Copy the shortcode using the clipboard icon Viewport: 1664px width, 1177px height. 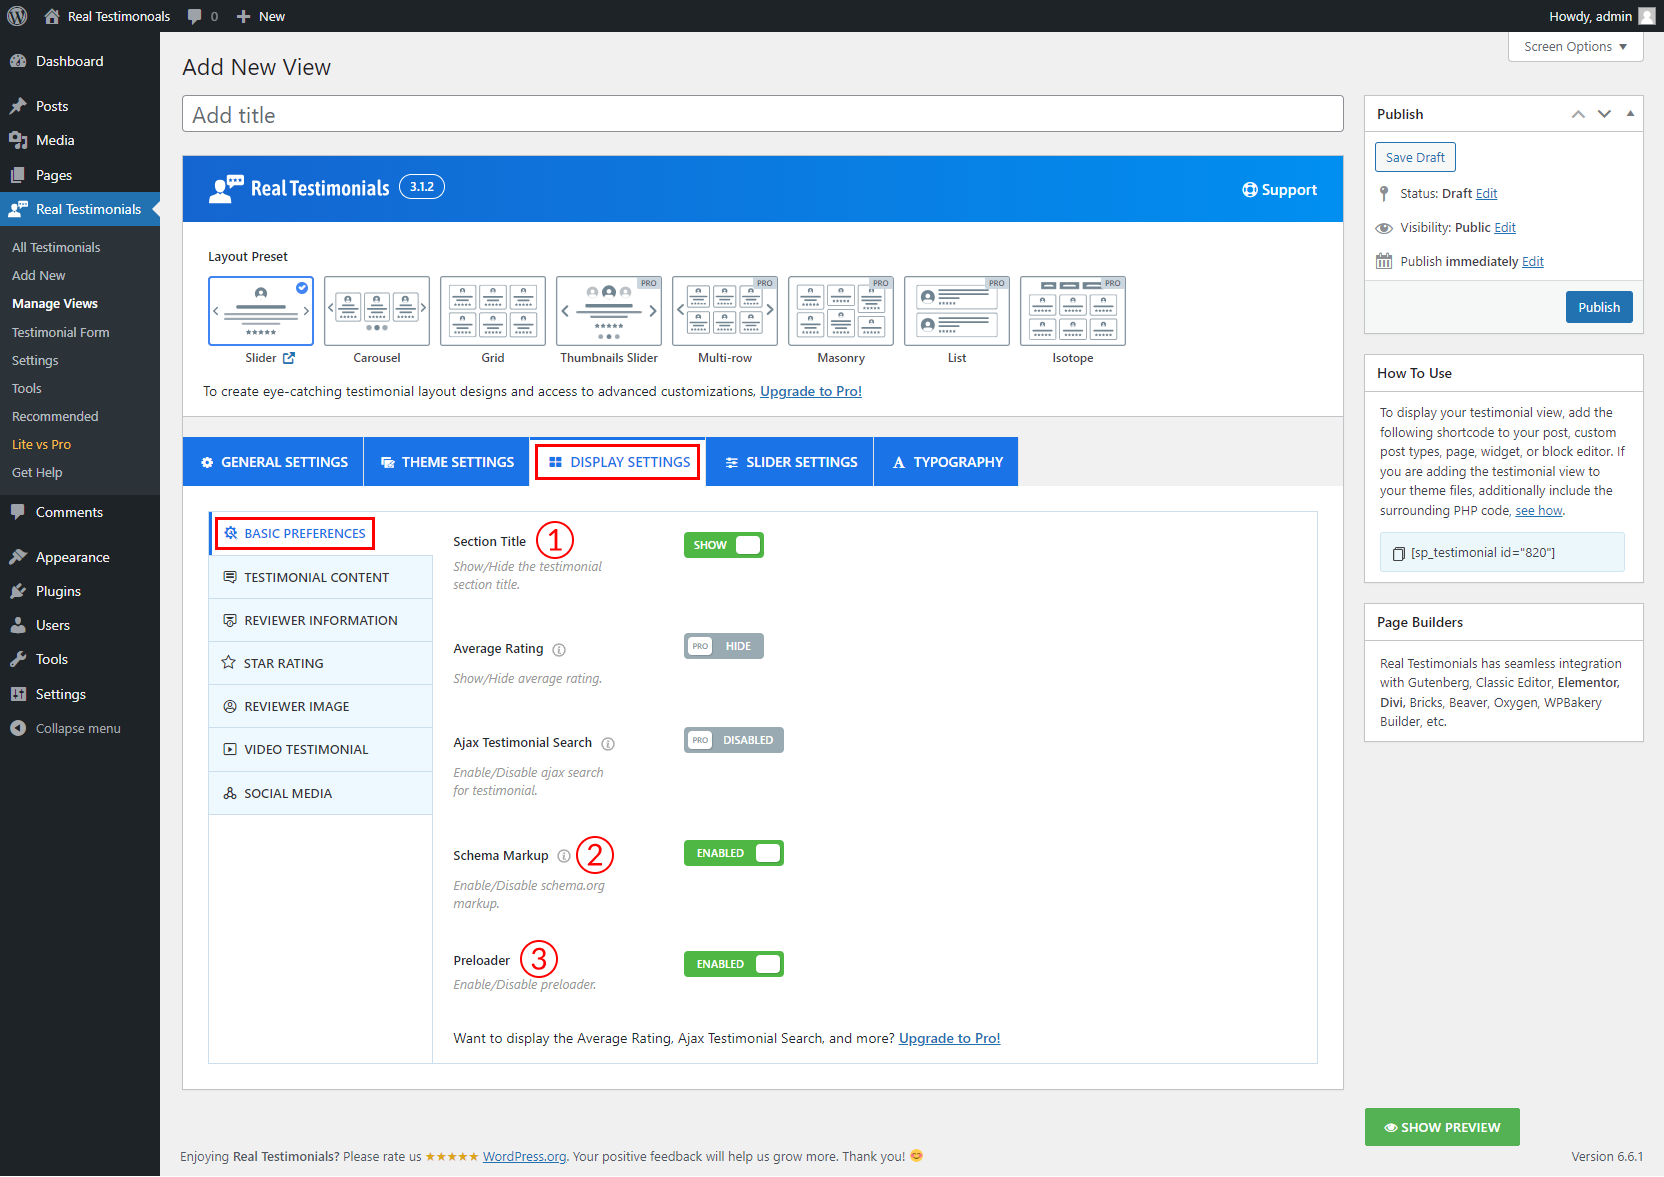(1399, 553)
